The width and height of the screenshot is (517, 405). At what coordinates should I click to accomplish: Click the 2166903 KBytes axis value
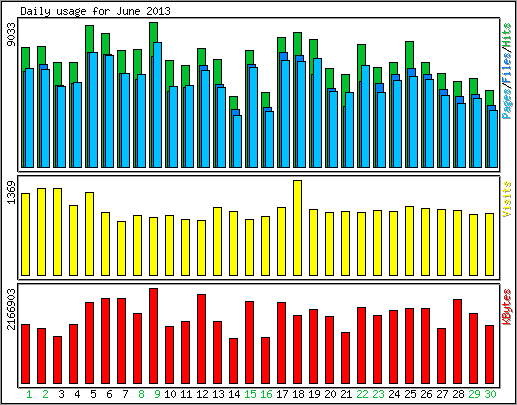[11, 309]
